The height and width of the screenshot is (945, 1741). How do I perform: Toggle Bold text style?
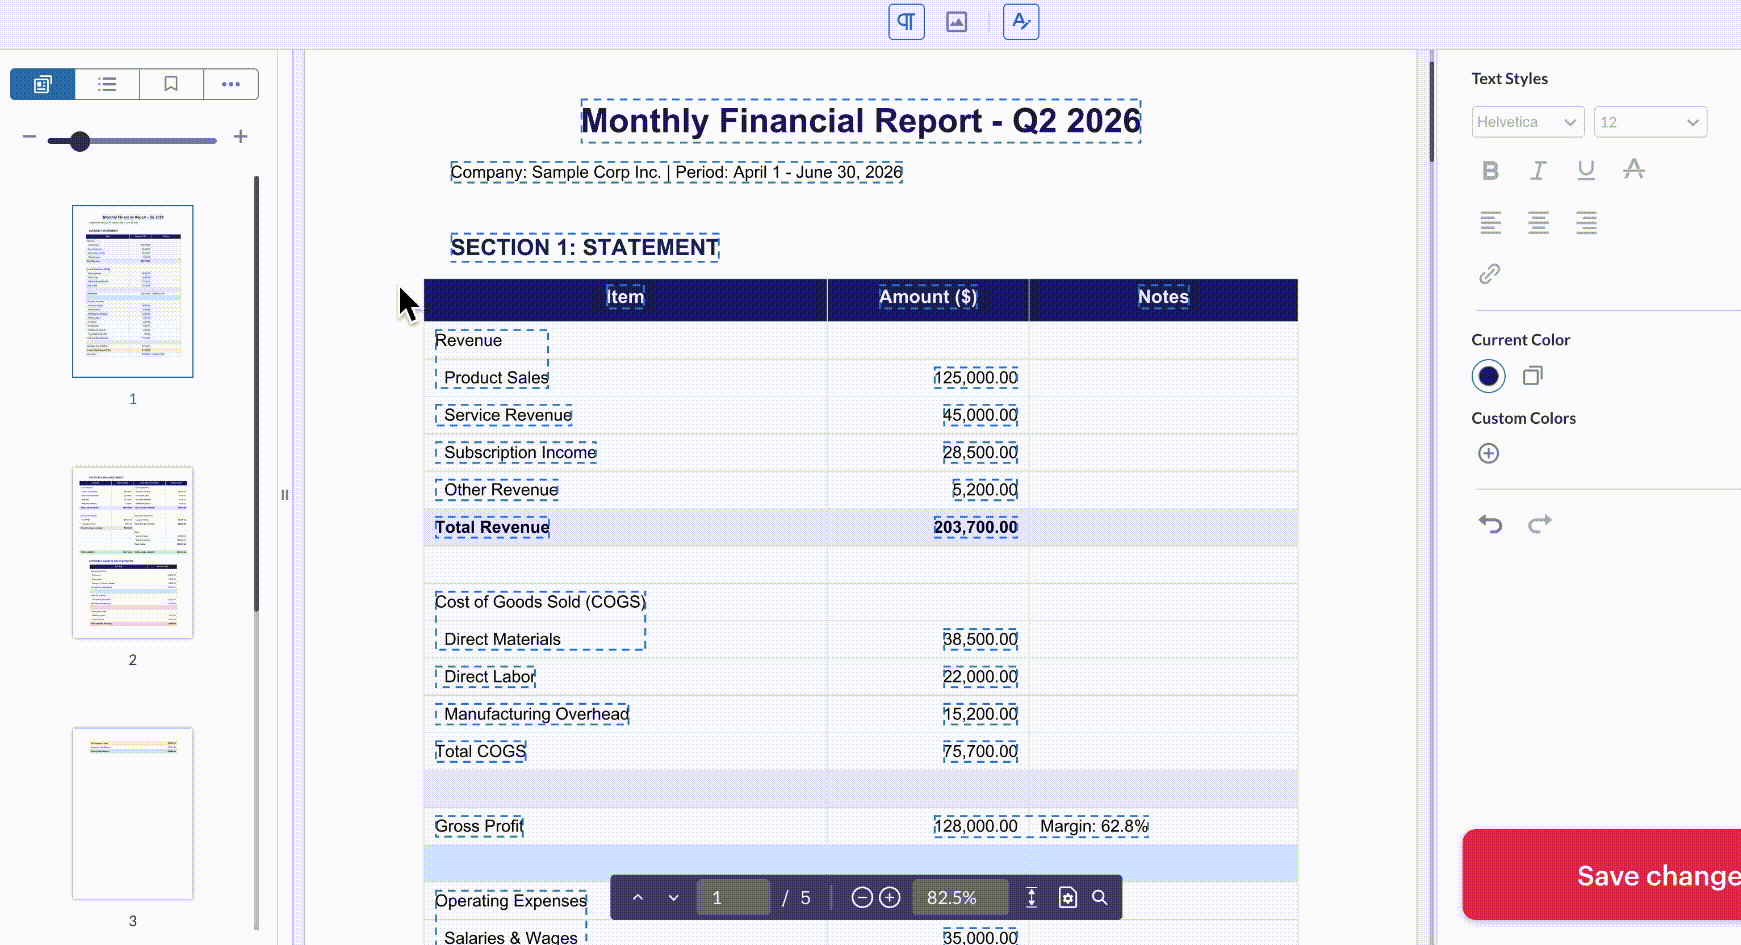[x=1490, y=171]
